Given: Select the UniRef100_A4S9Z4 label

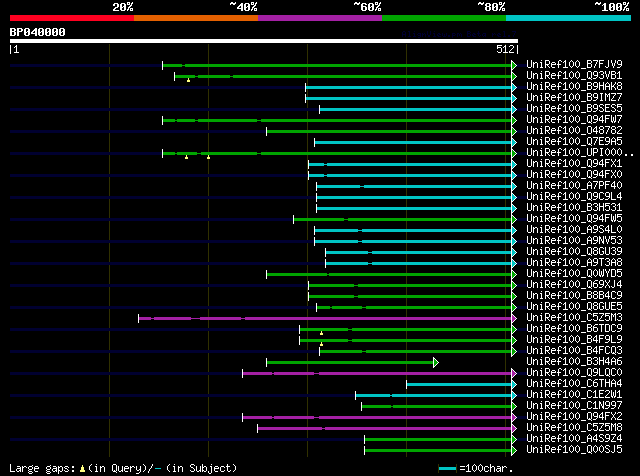Looking at the screenshot, I should pyautogui.click(x=574, y=439).
